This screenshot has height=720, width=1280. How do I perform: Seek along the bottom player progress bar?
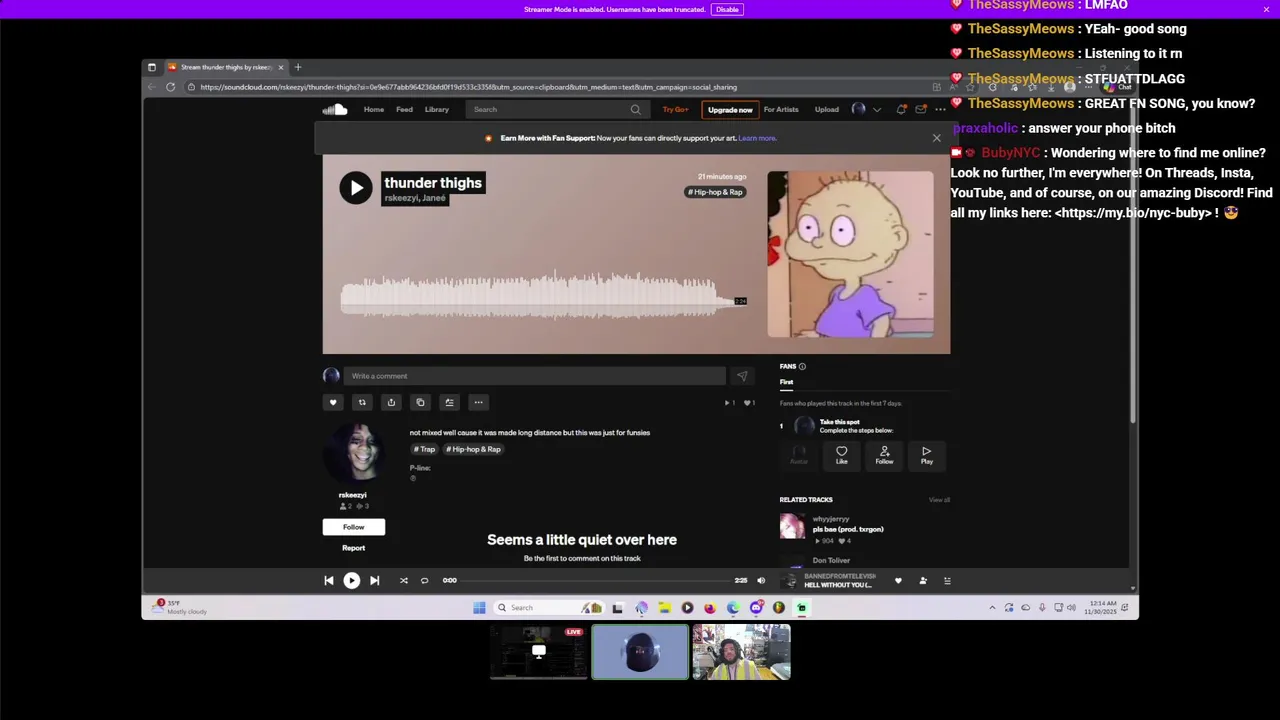(x=596, y=580)
